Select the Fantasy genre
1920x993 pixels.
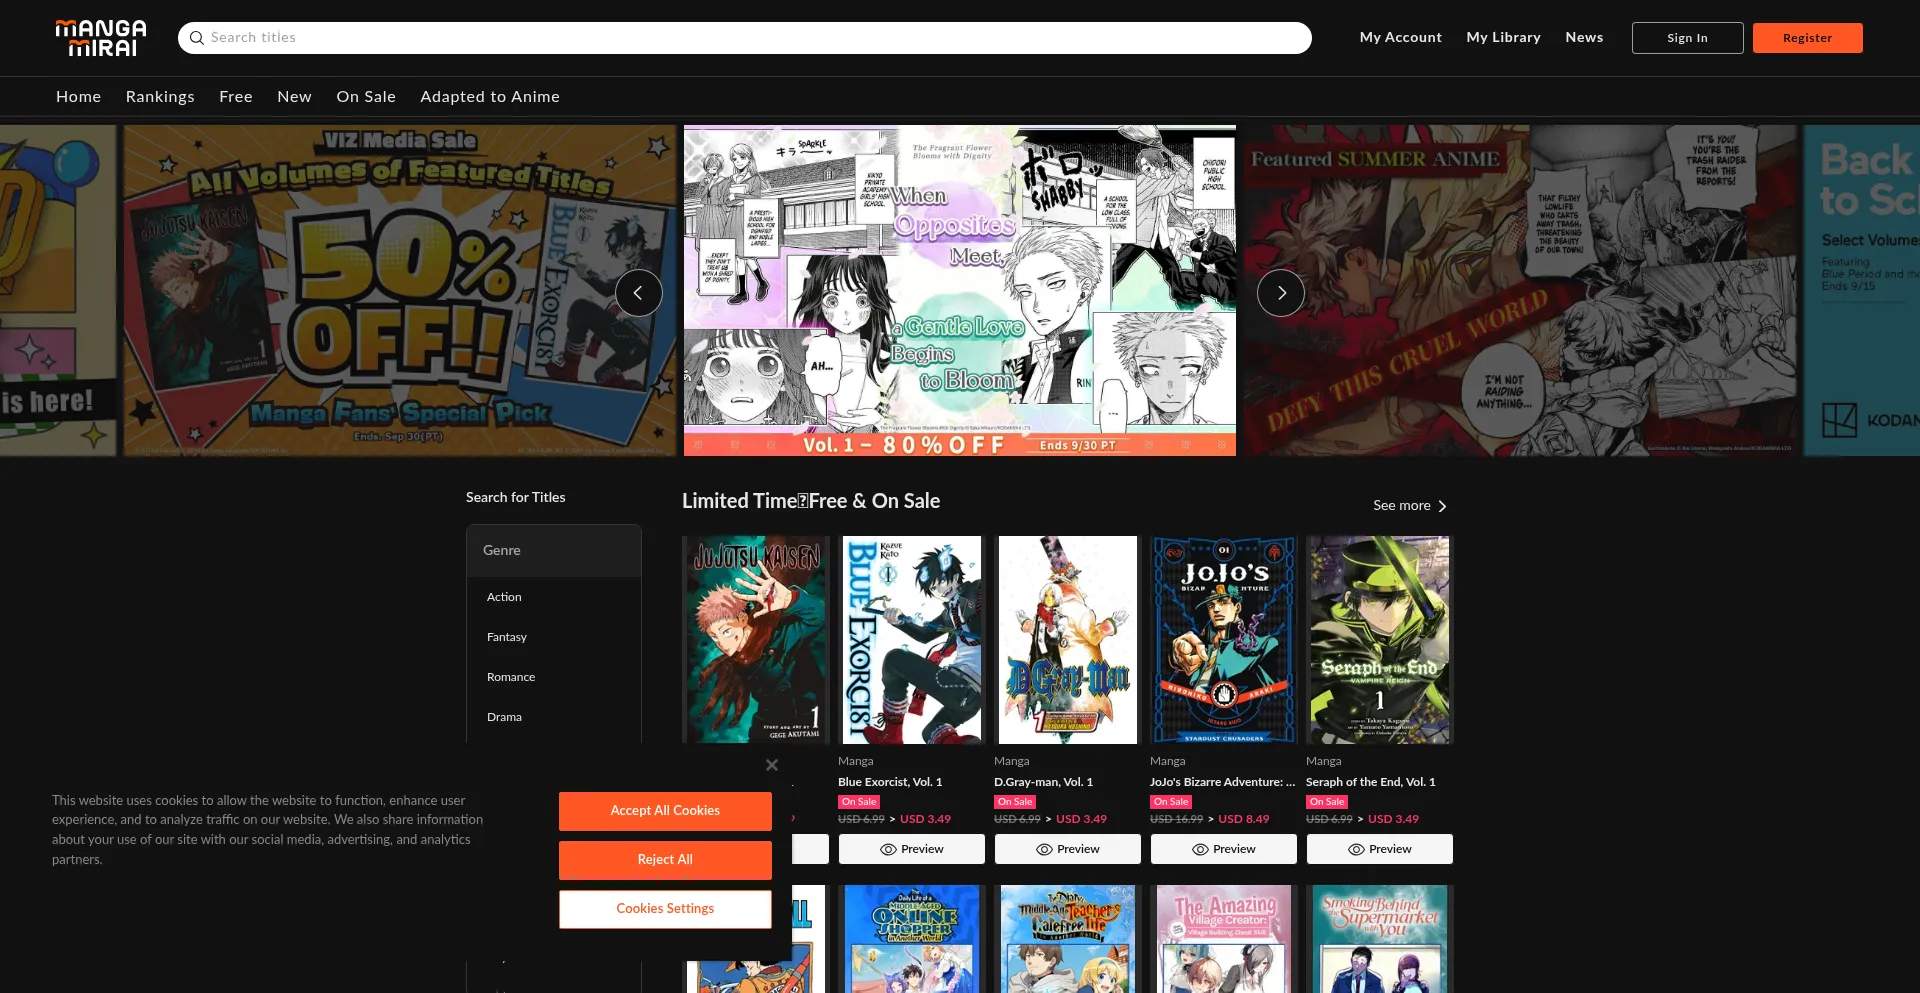pyautogui.click(x=507, y=637)
